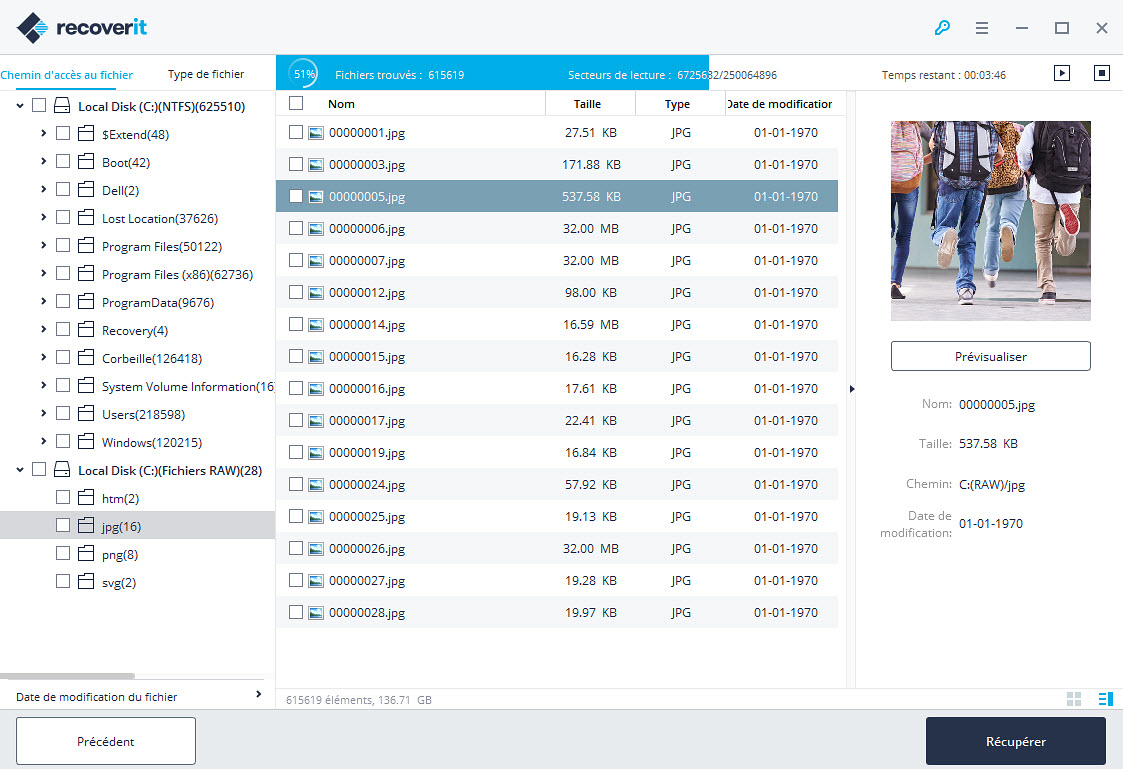Click image icon of 00000014.jpg
Image resolution: width=1123 pixels, height=769 pixels.
(x=315, y=325)
